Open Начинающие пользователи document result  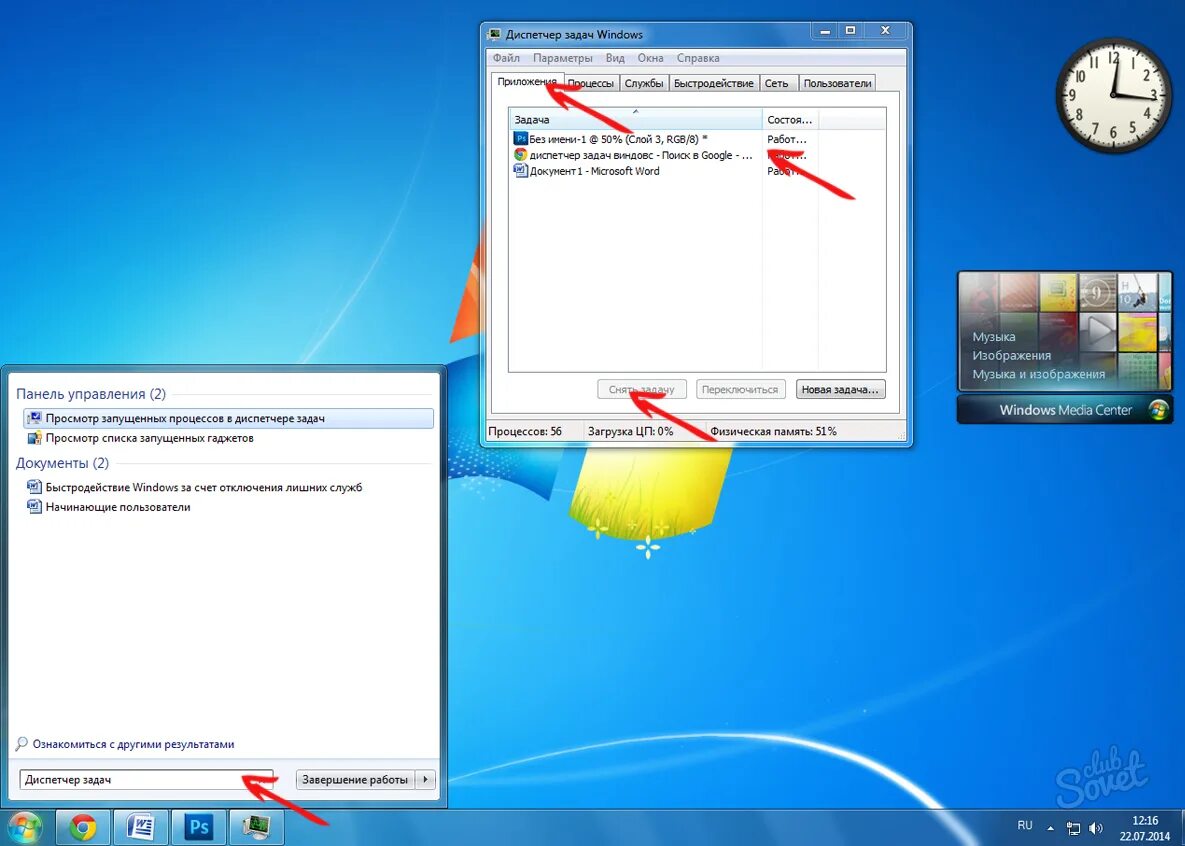pos(118,507)
